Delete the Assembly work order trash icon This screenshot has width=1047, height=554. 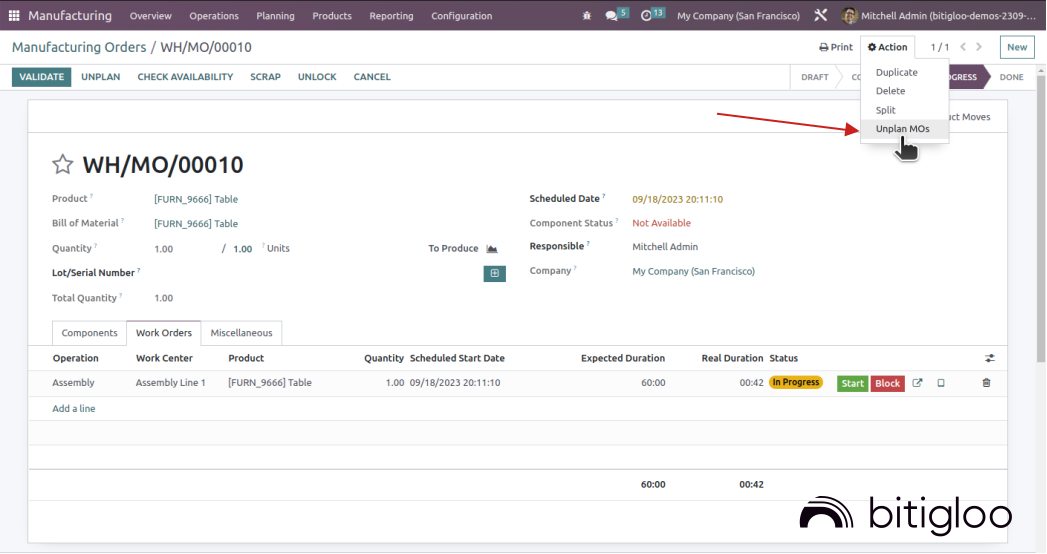point(986,383)
